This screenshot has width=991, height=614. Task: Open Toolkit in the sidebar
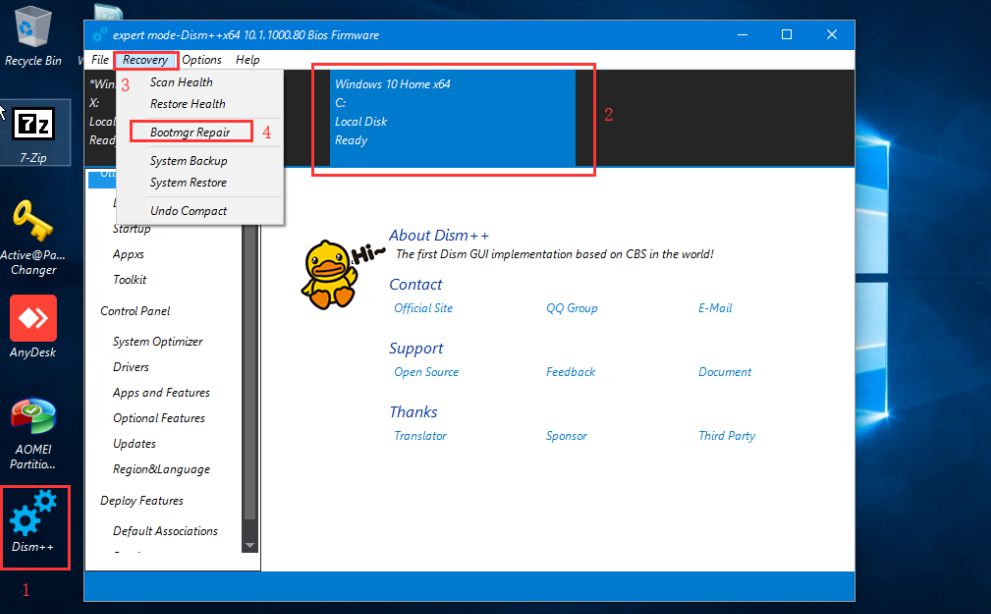[130, 279]
